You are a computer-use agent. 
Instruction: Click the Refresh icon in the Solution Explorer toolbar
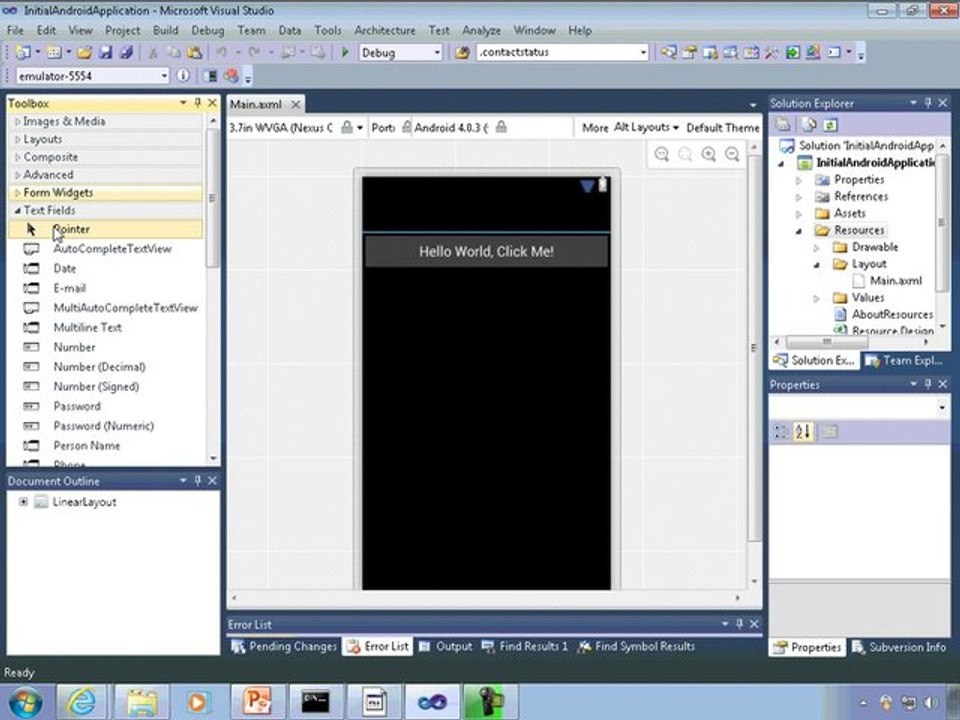(831, 125)
